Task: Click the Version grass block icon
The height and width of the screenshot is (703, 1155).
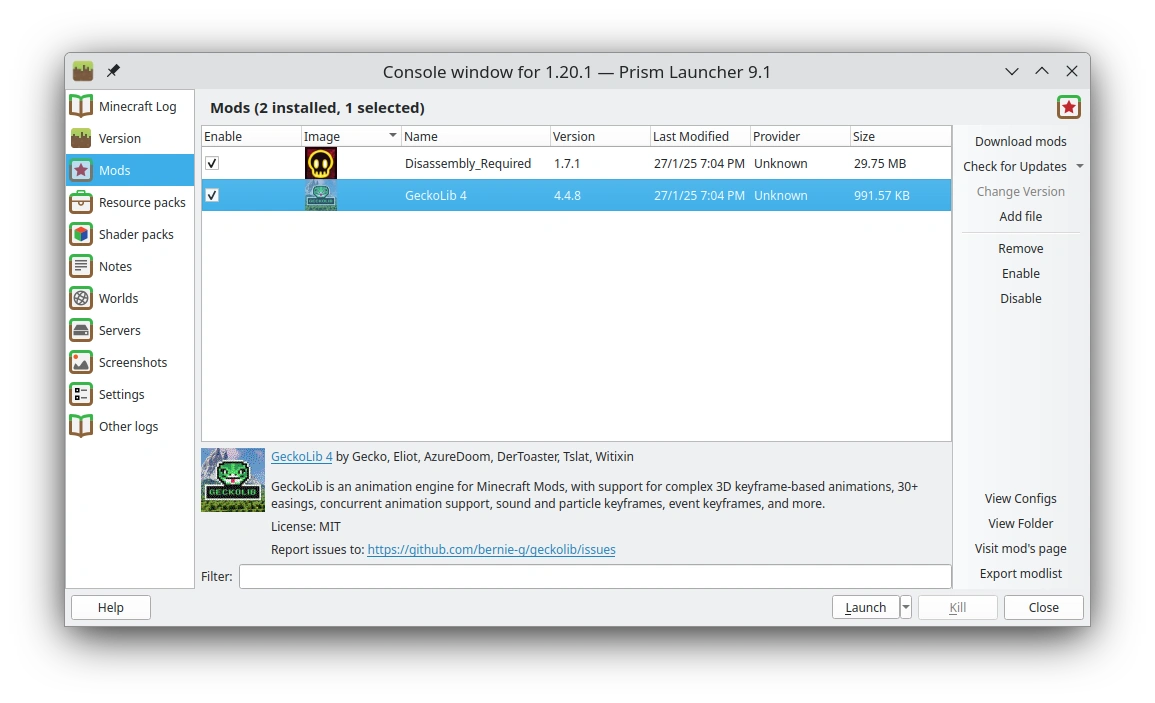Action: coord(81,139)
